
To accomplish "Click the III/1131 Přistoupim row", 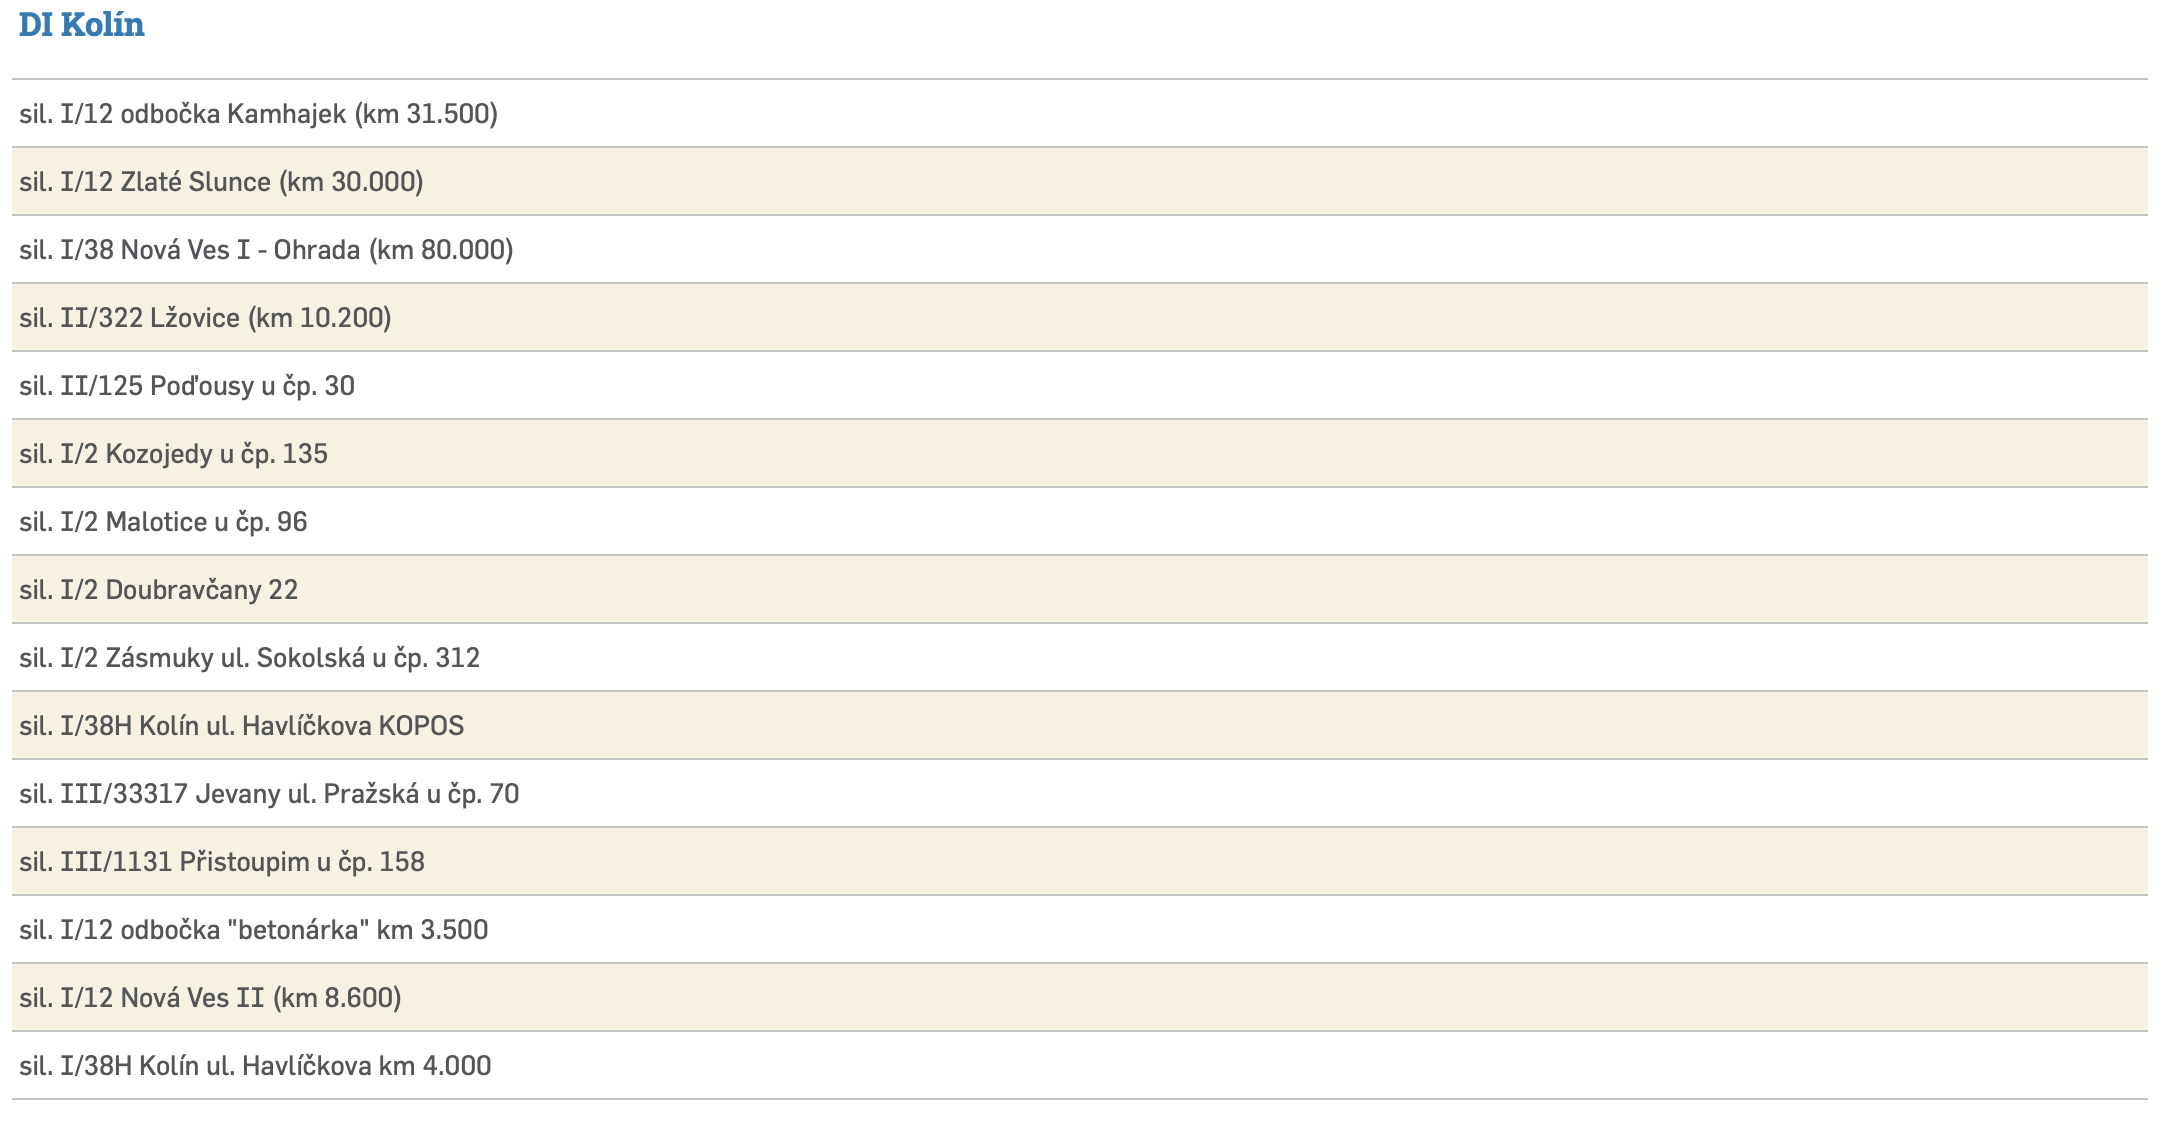I will click(x=222, y=862).
